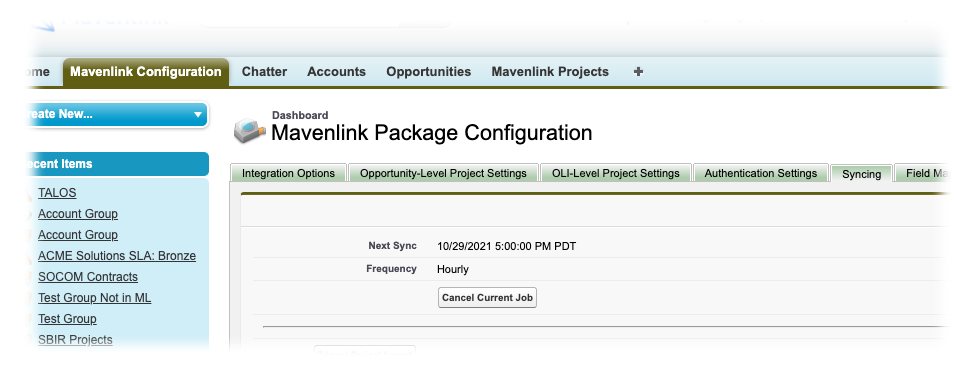This screenshot has height=376, width=977.
Task: Switch to the Chatter tab
Action: coord(264,72)
